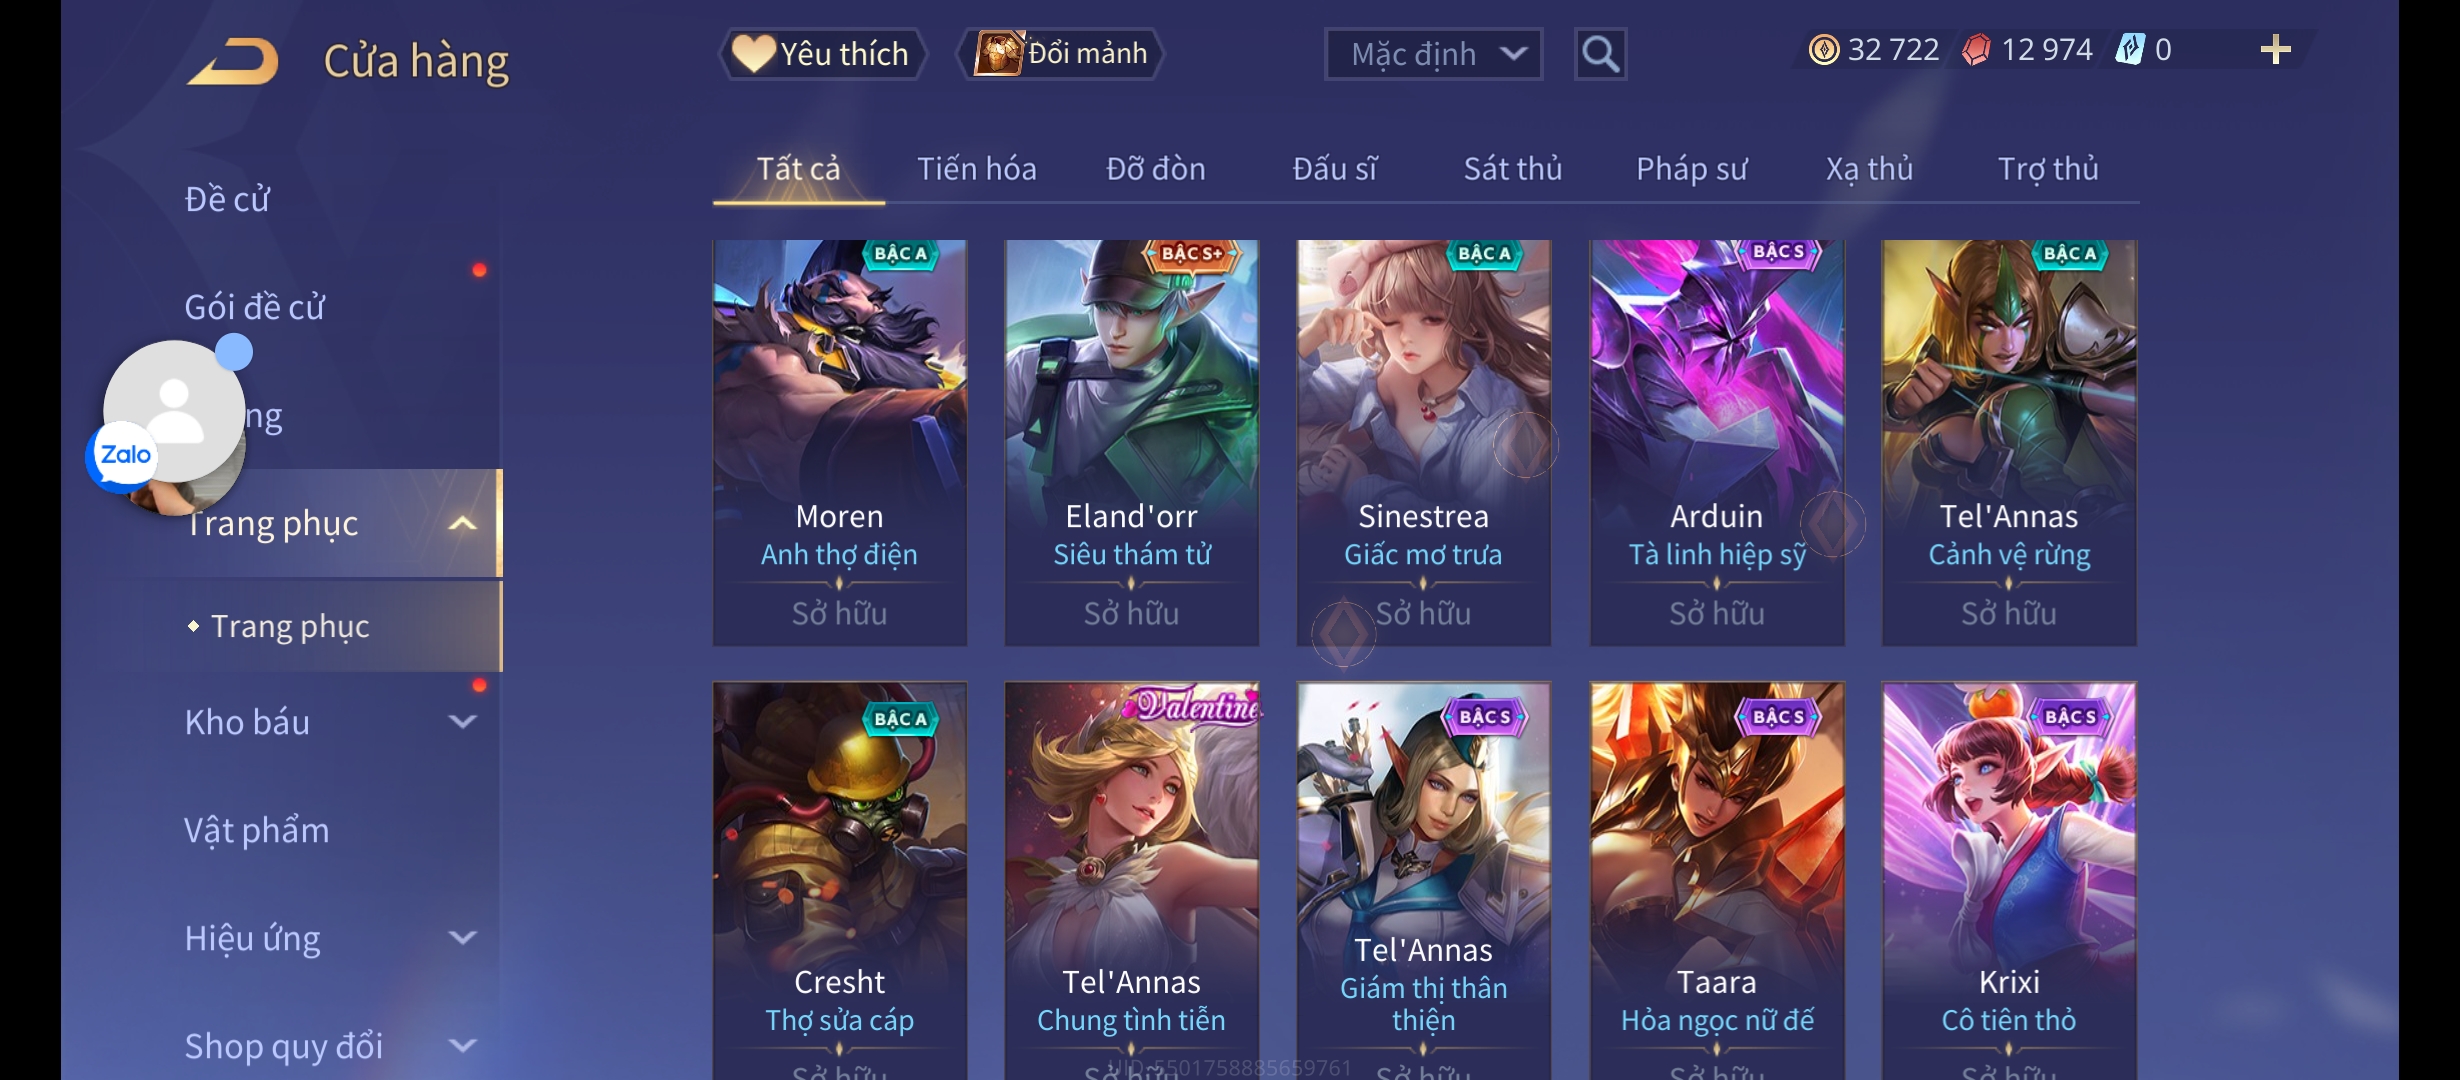Open the Mặc định sort dropdown
2460x1080 pixels.
1433,54
